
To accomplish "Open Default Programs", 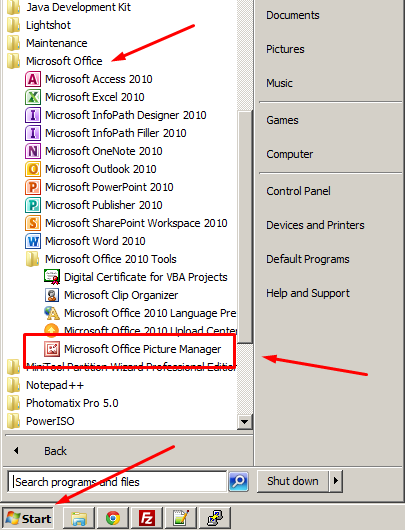I will tap(308, 259).
